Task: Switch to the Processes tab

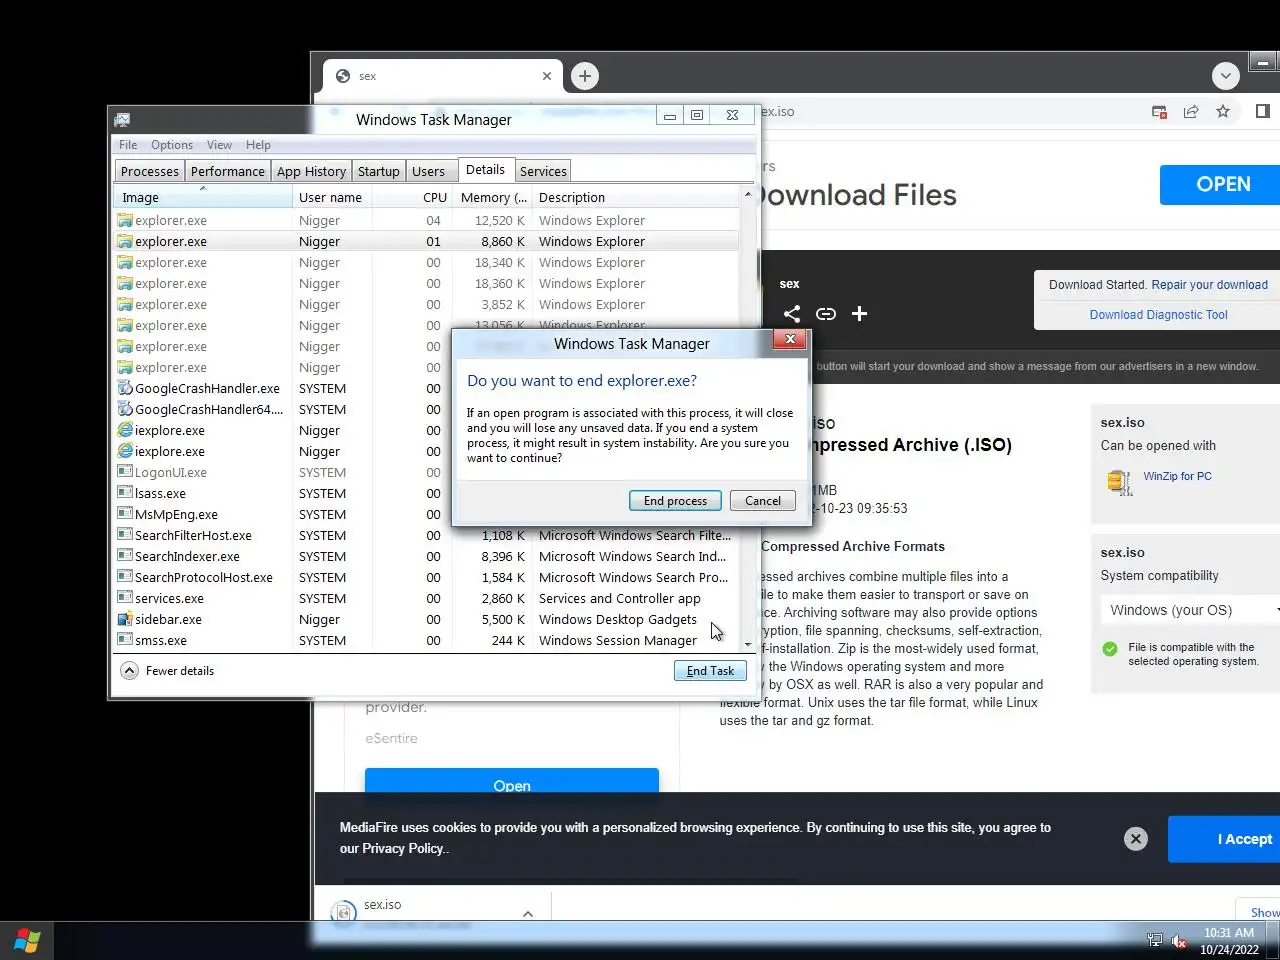Action: [150, 172]
